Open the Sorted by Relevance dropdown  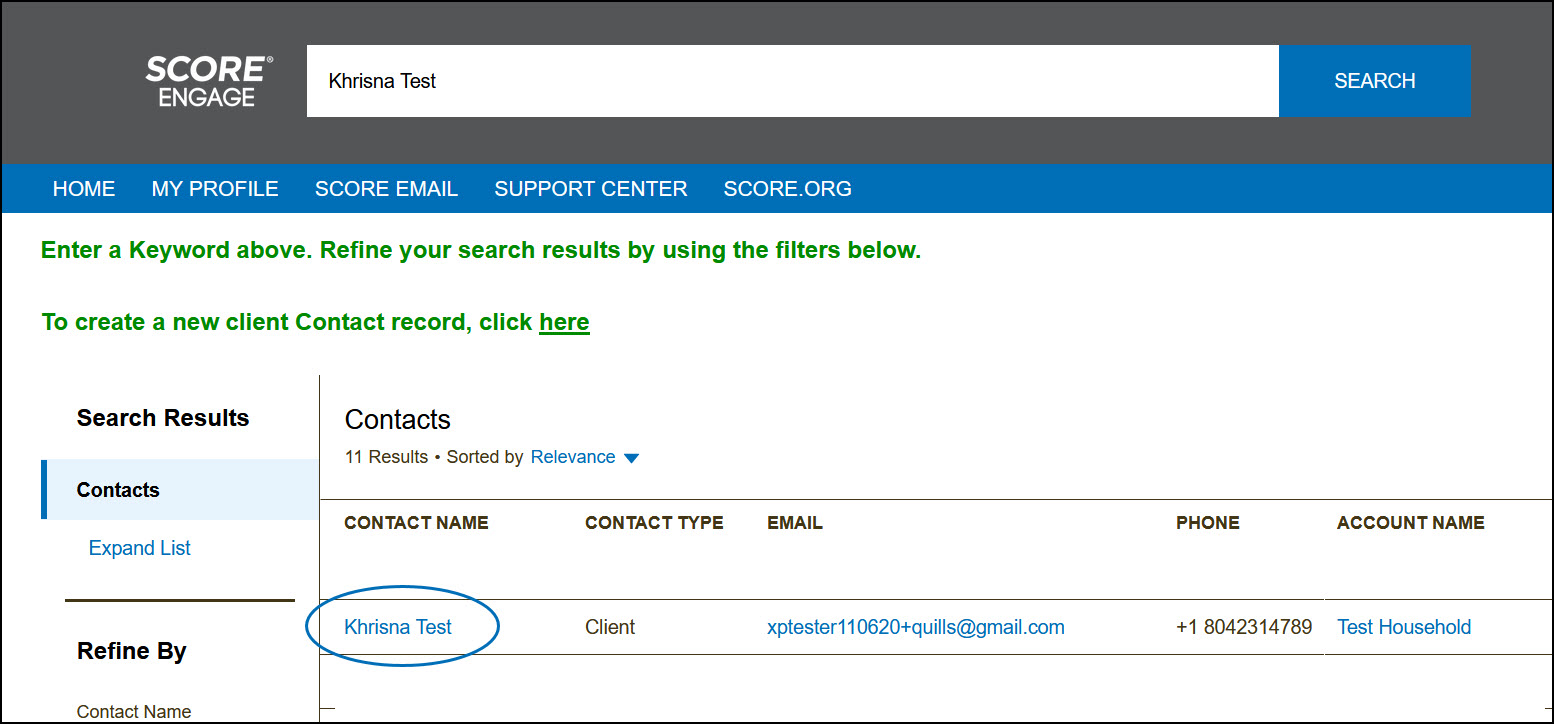[x=584, y=457]
